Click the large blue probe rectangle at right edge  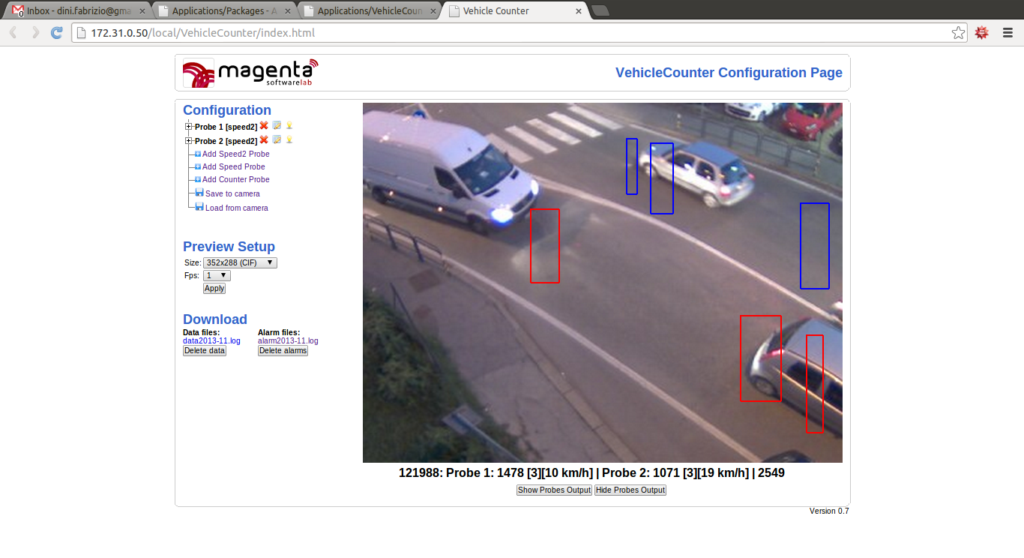[815, 246]
